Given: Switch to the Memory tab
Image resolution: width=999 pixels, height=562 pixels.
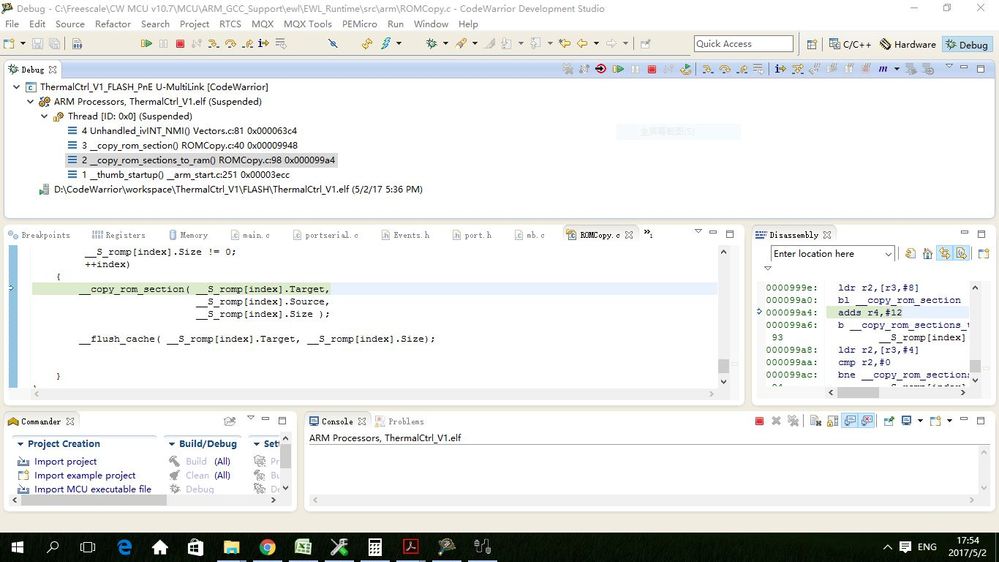Looking at the screenshot, I should click(189, 235).
